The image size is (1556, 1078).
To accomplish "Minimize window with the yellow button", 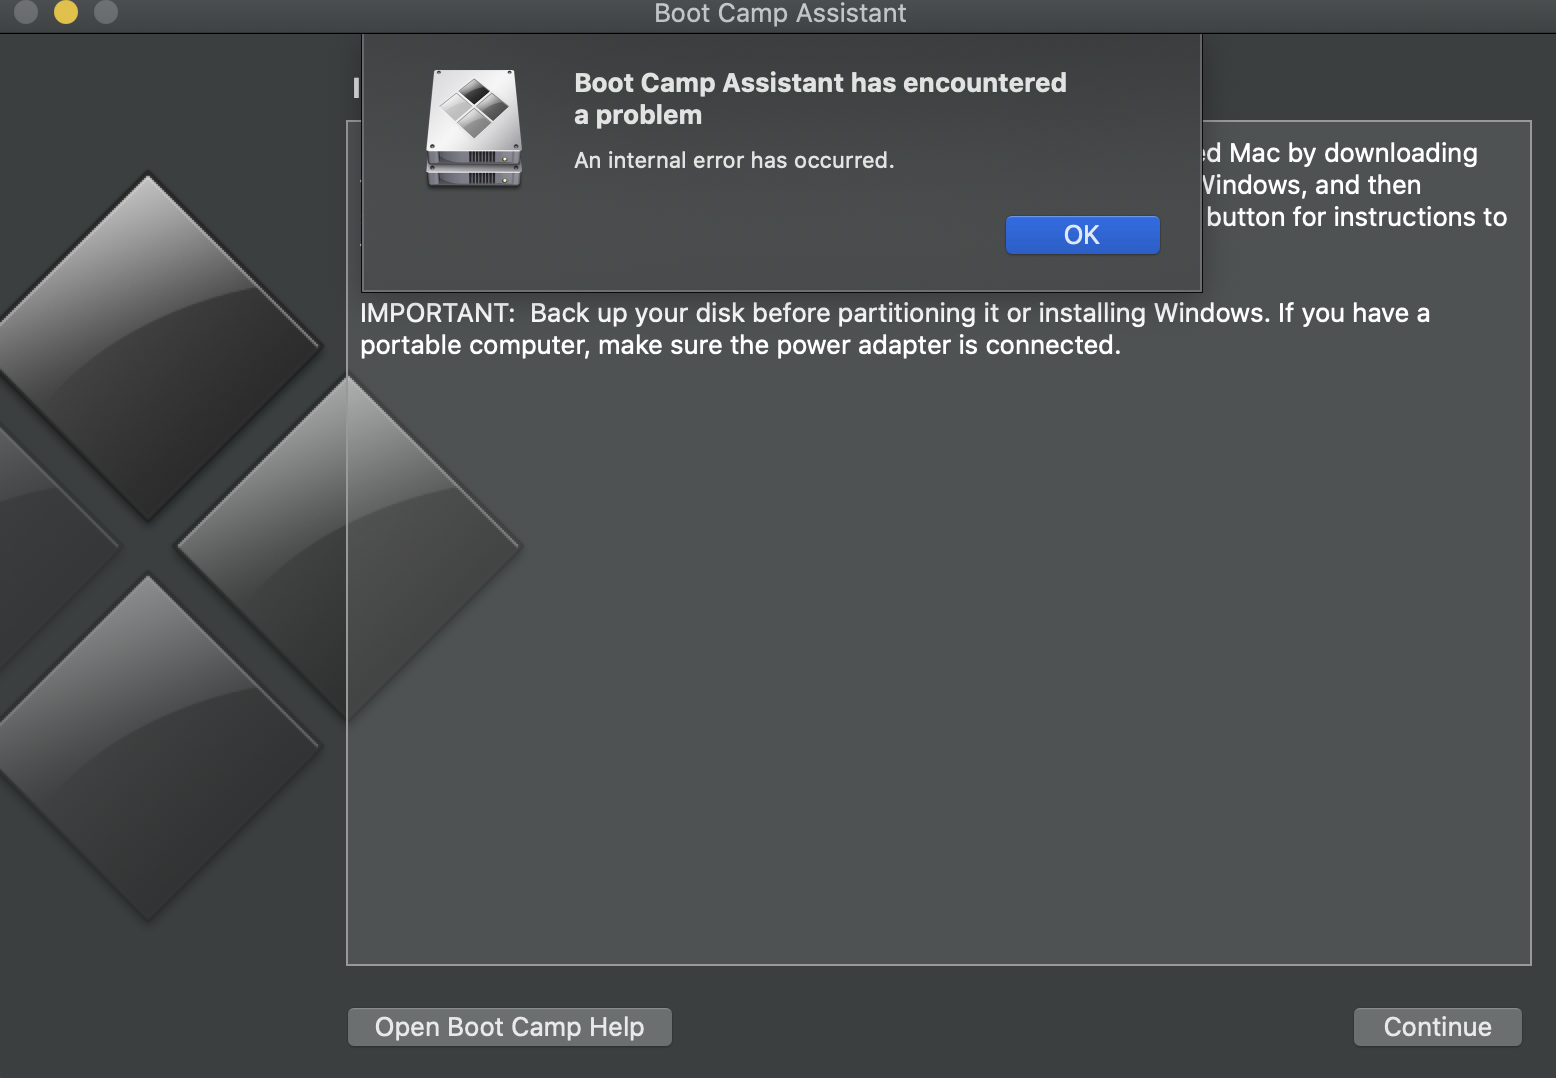I will (66, 12).
